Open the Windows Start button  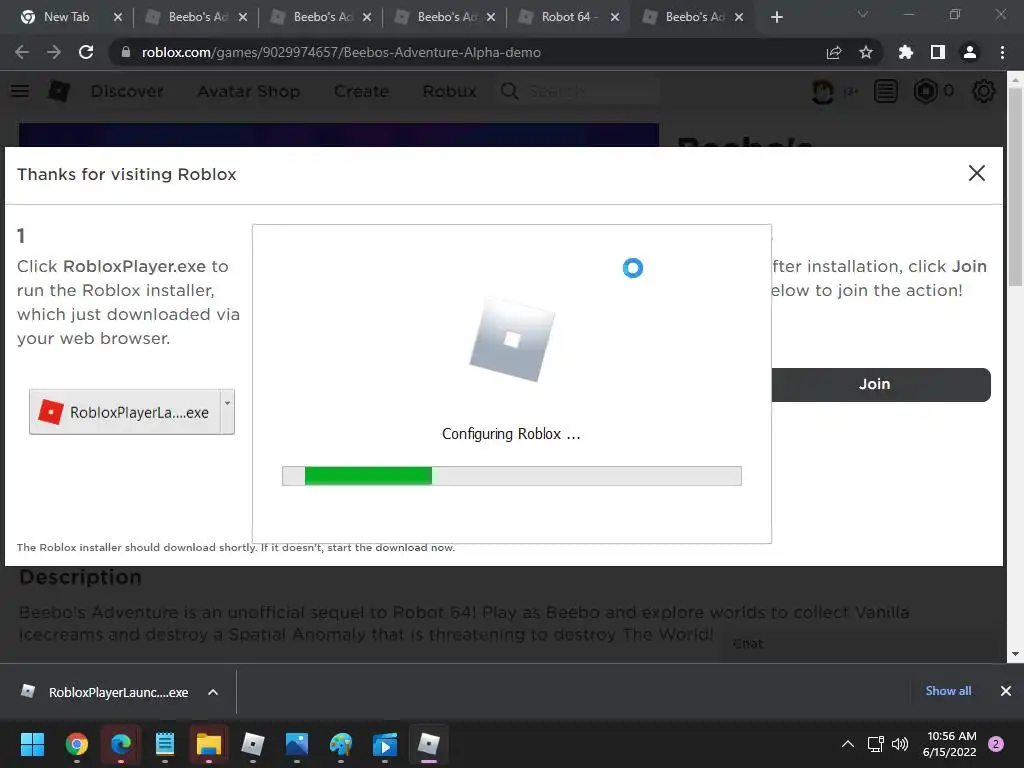tap(32, 744)
